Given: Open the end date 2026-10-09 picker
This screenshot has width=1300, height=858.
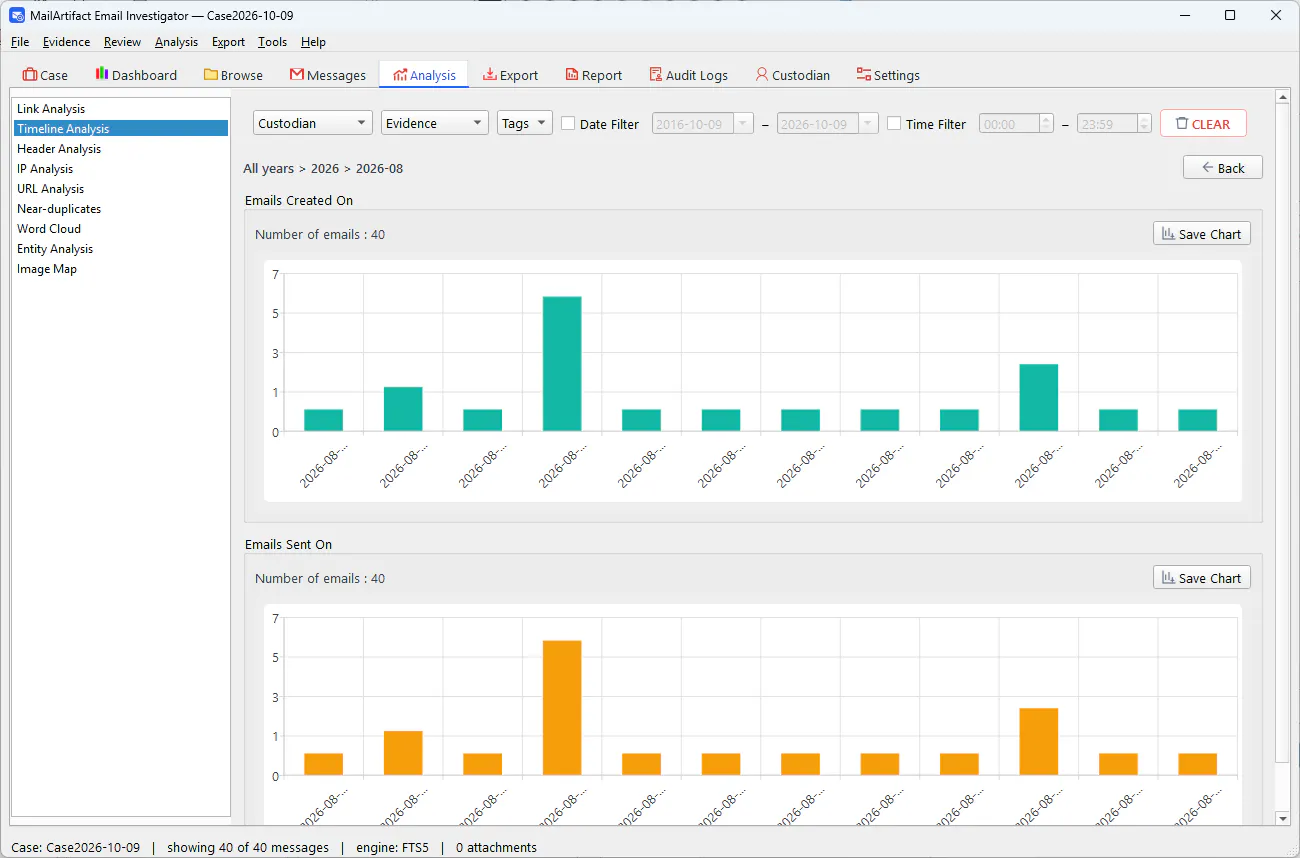Looking at the screenshot, I should click(x=828, y=124).
